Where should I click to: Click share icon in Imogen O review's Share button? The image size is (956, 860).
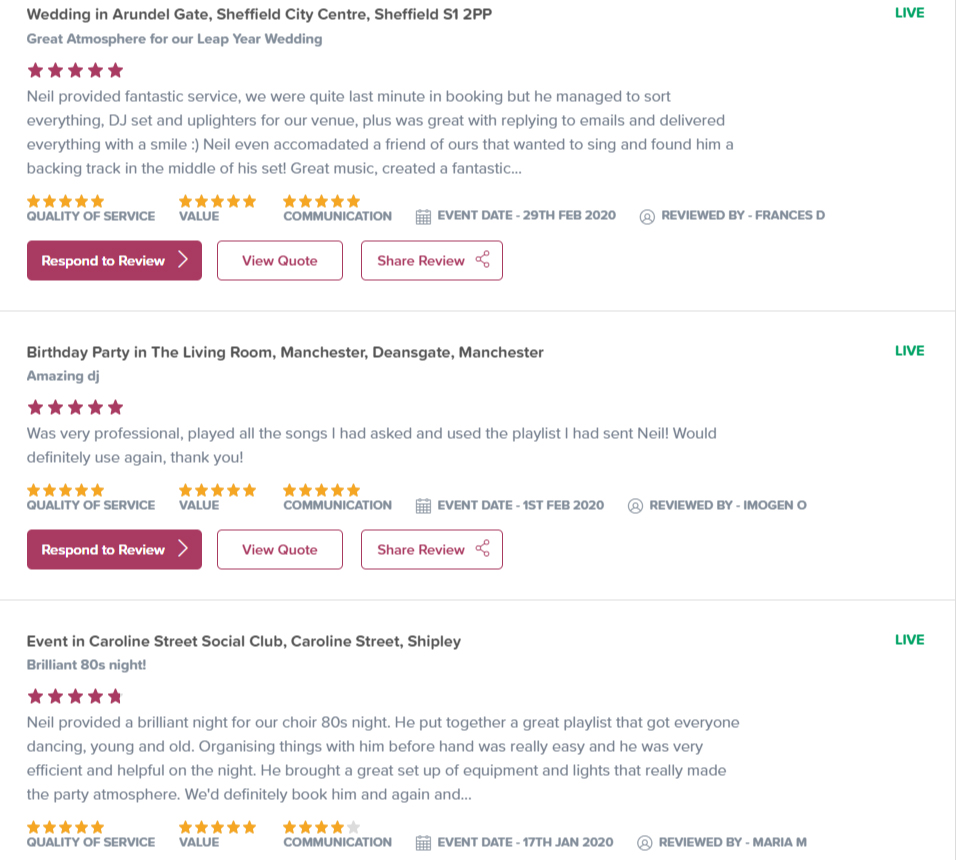[483, 549]
